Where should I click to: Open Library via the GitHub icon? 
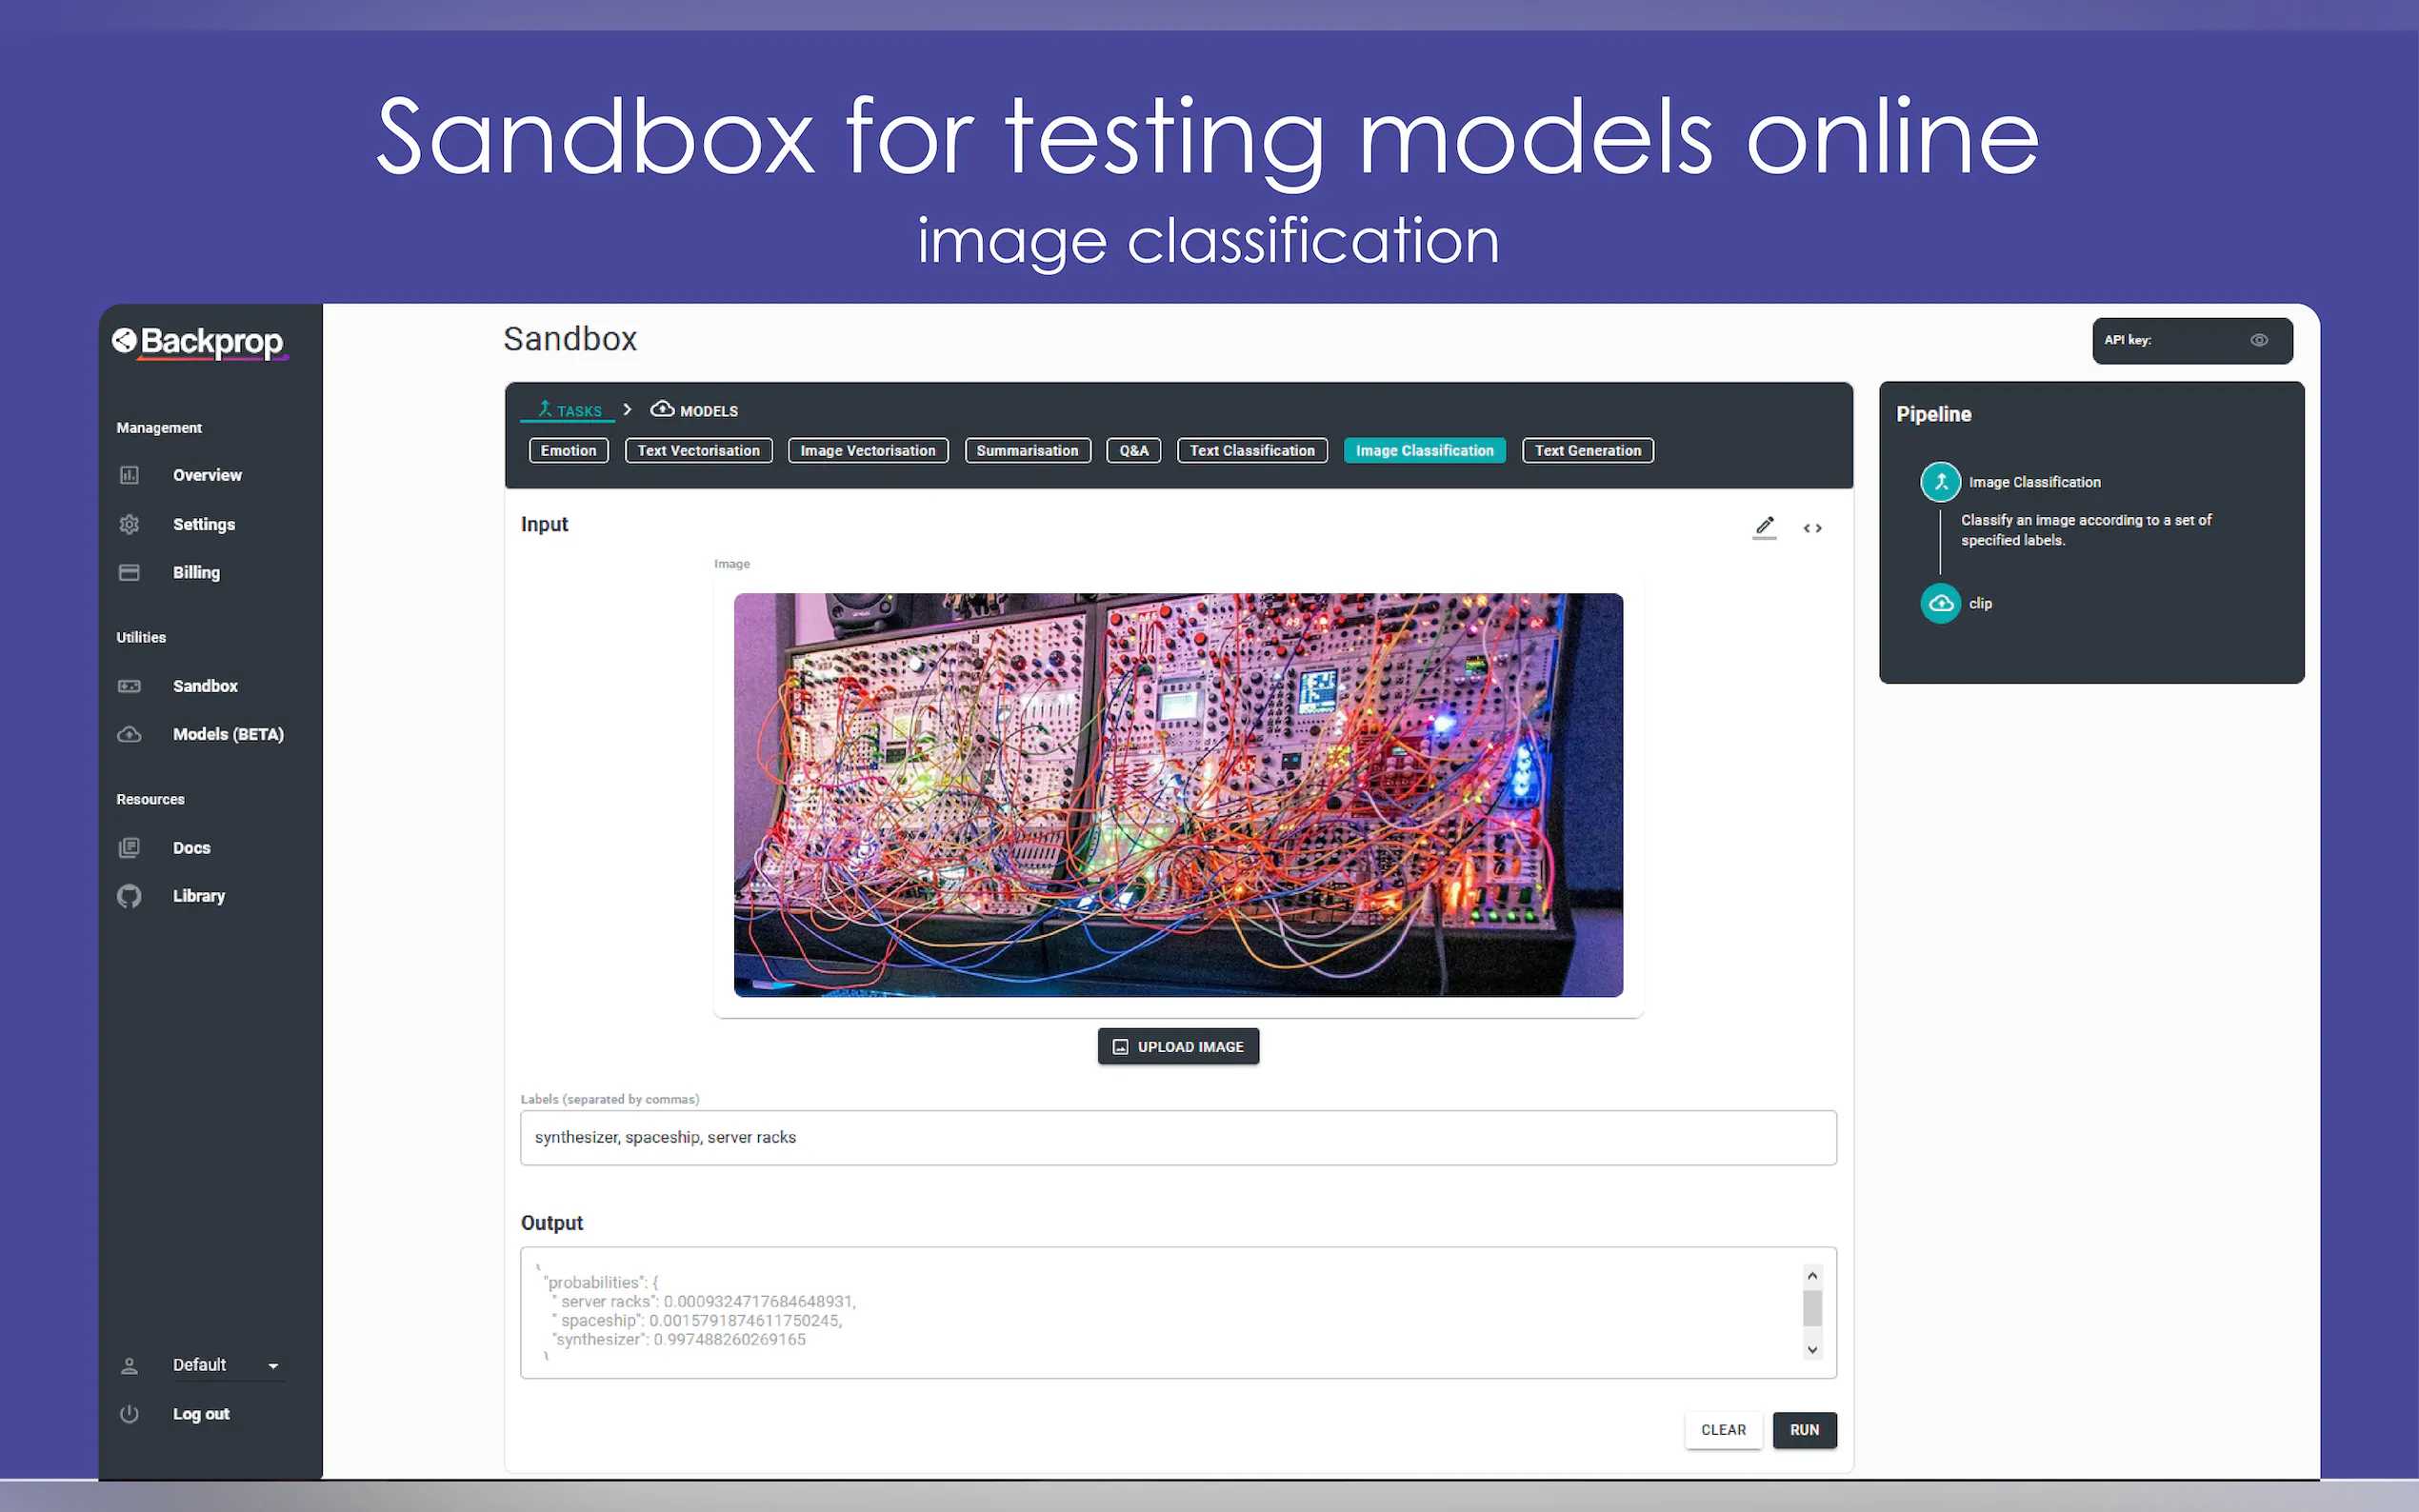(x=129, y=896)
